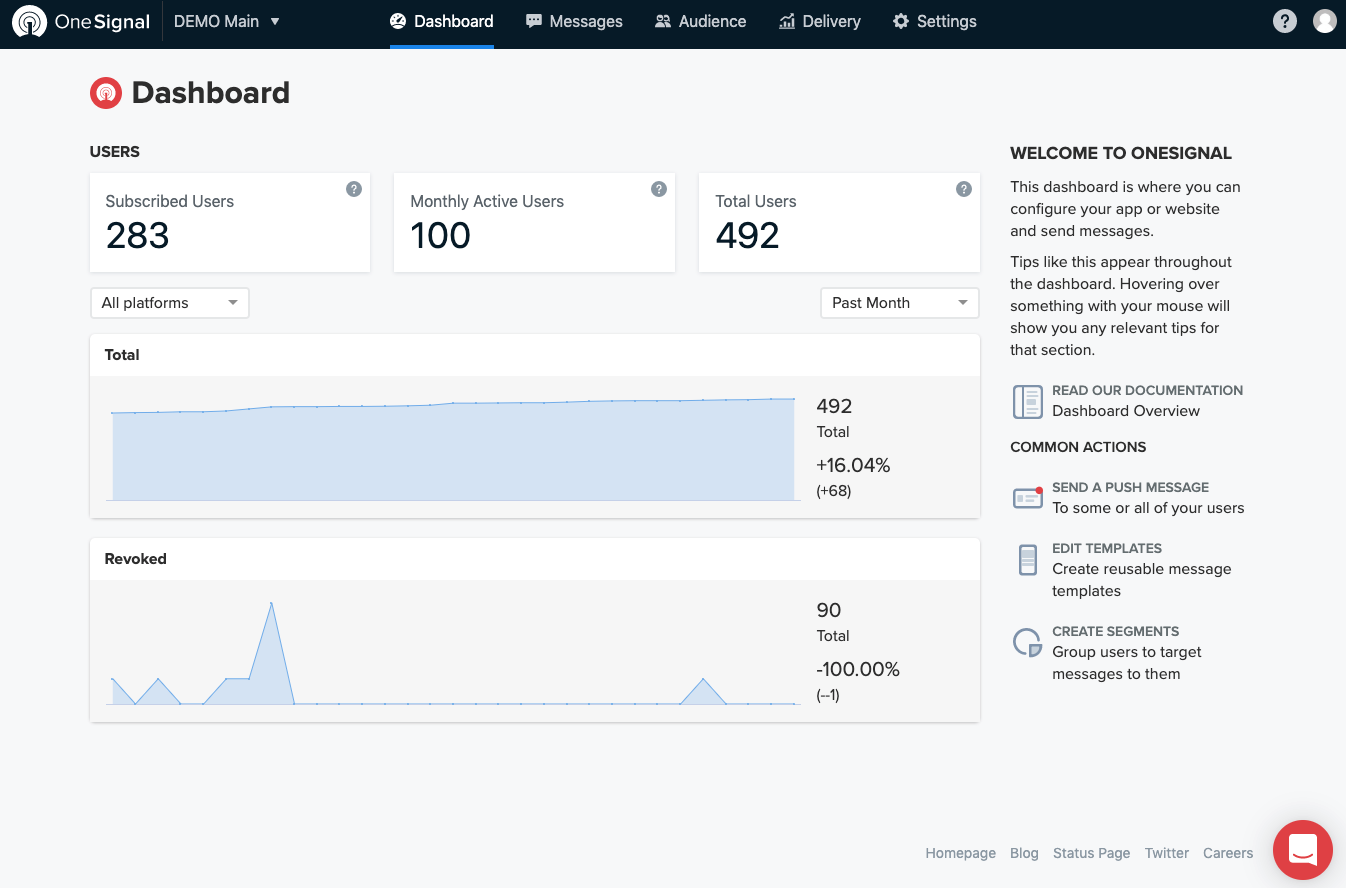Viewport: 1346px width, 888px height.
Task: Click the Create Segments link
Action: 1115,631
